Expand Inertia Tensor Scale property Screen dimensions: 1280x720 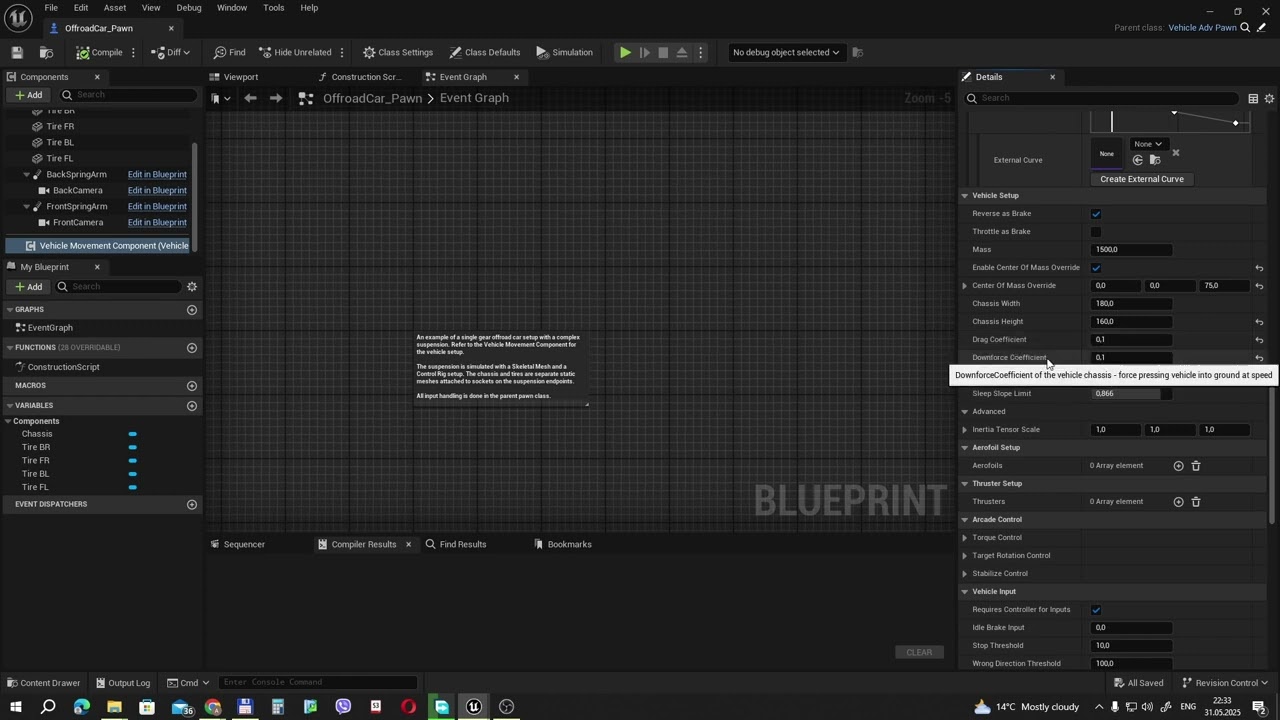(x=965, y=430)
